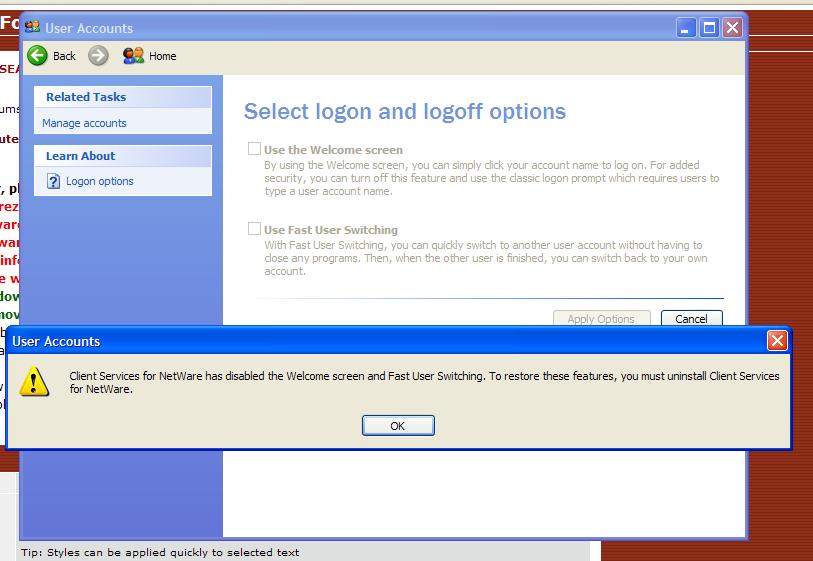Click the 'Select logon and logoff options' heading
The width and height of the screenshot is (813, 561).
[x=404, y=111]
